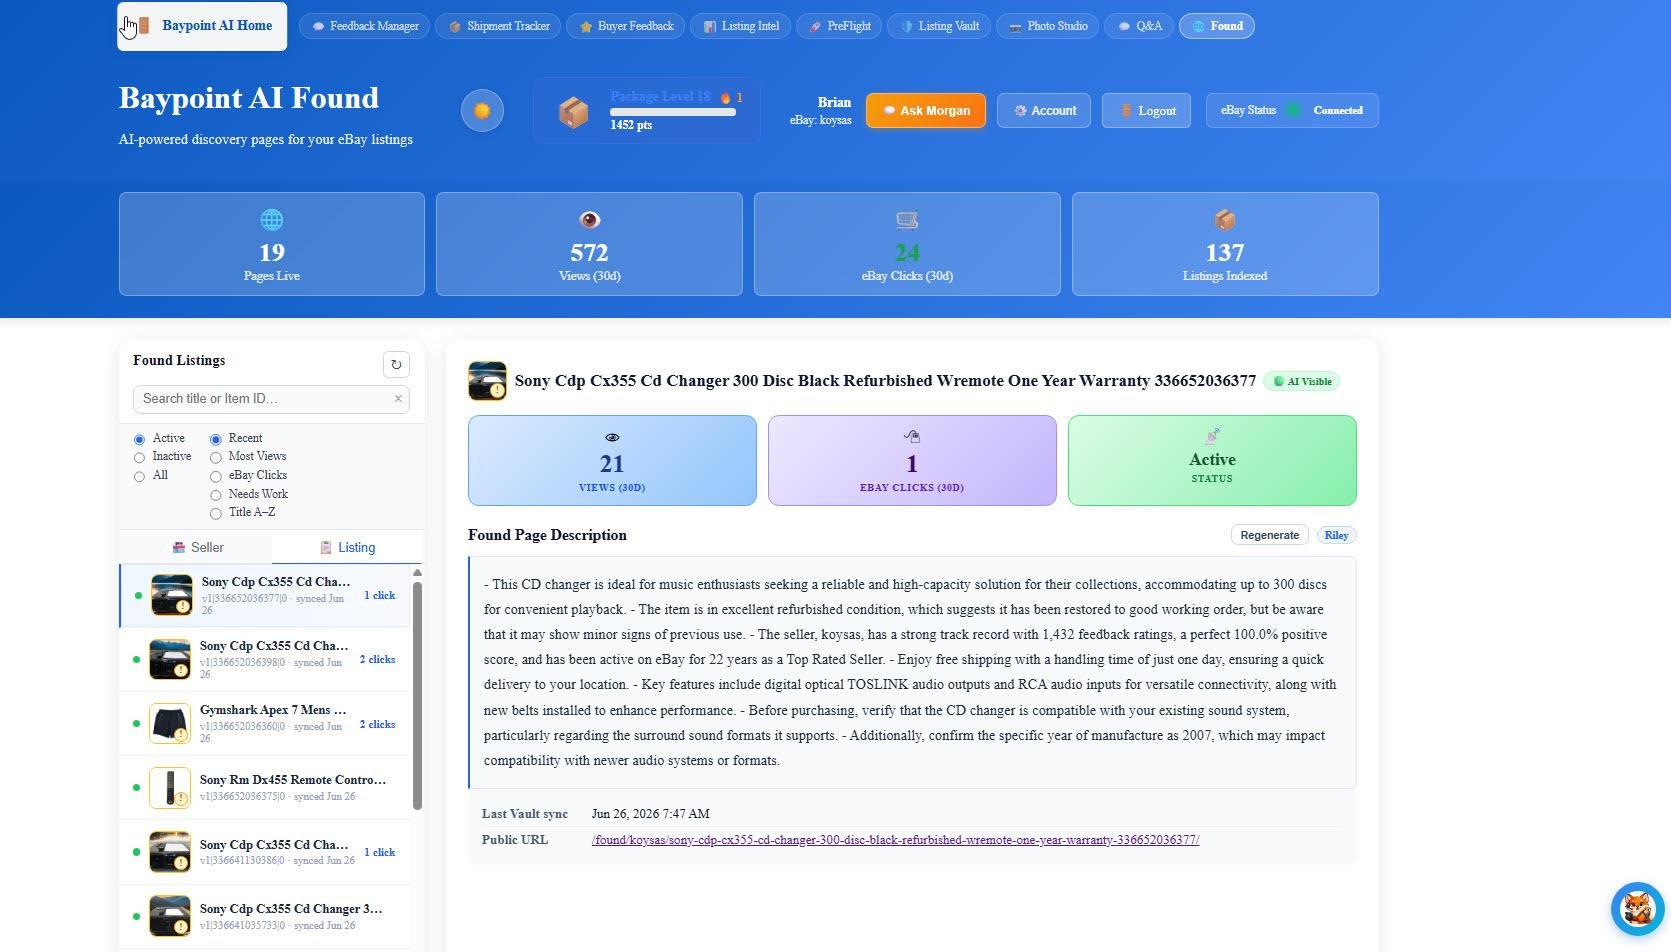Open the public Found page URL link
This screenshot has height=952, width=1671.
point(895,840)
